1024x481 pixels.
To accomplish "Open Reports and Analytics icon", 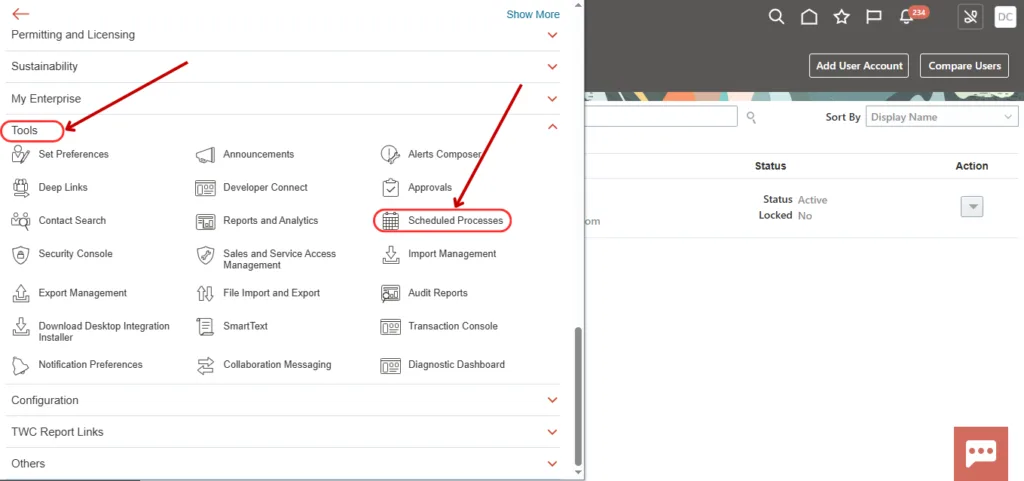I will coord(206,221).
